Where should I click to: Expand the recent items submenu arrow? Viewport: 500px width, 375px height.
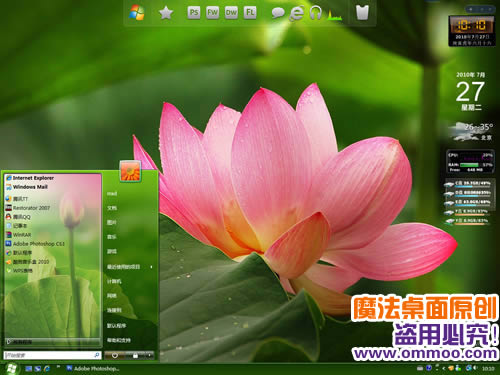click(x=151, y=267)
